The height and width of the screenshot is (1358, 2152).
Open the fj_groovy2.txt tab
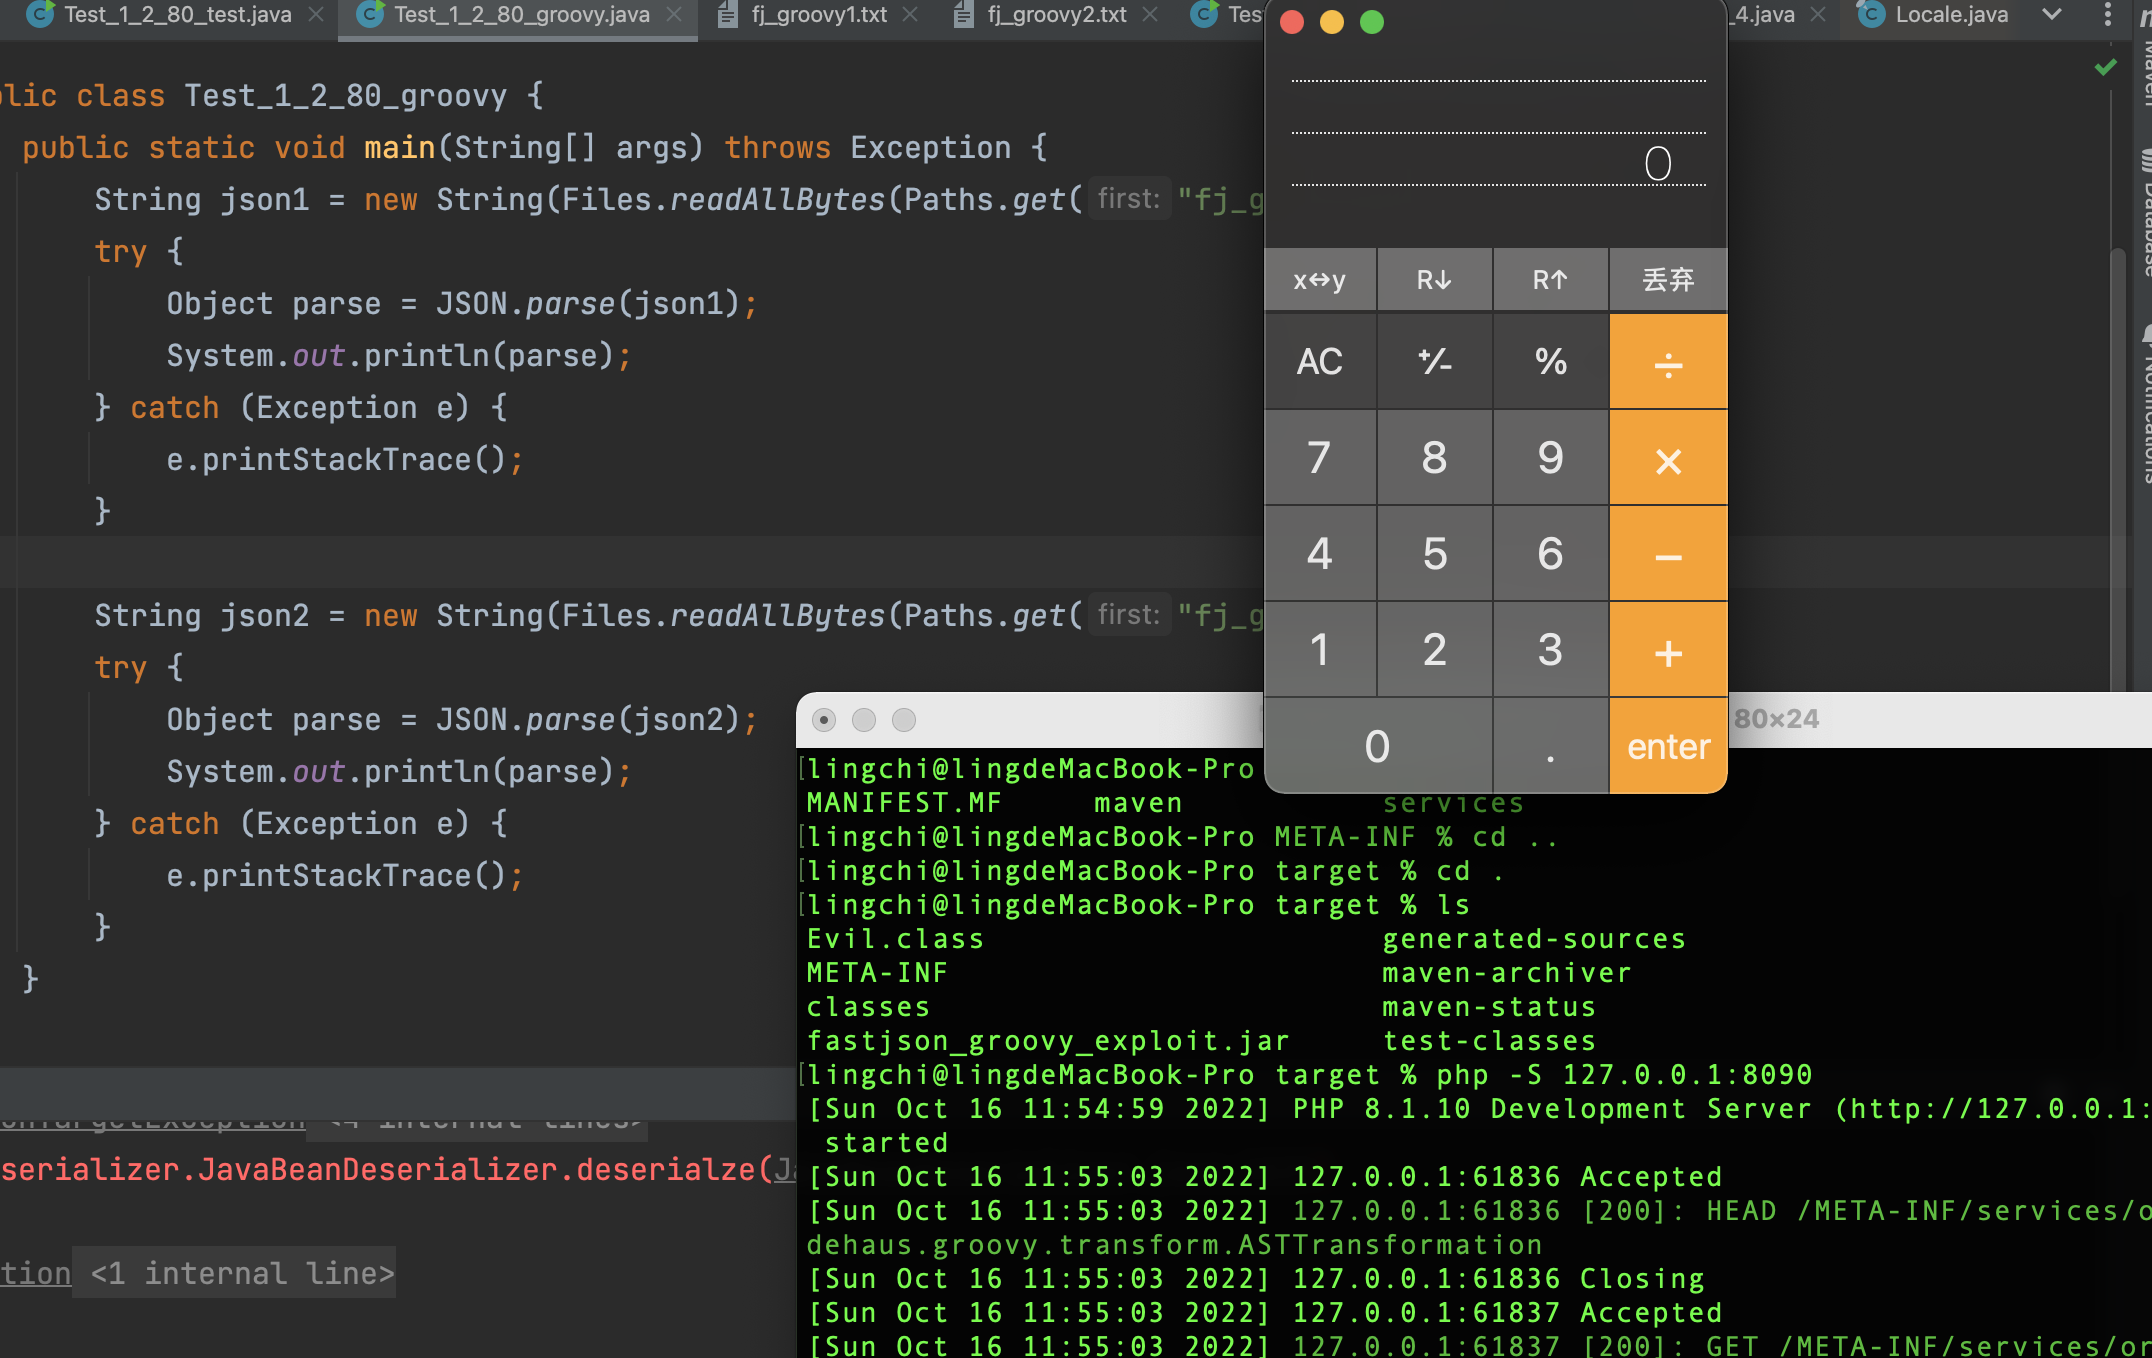tap(1056, 14)
